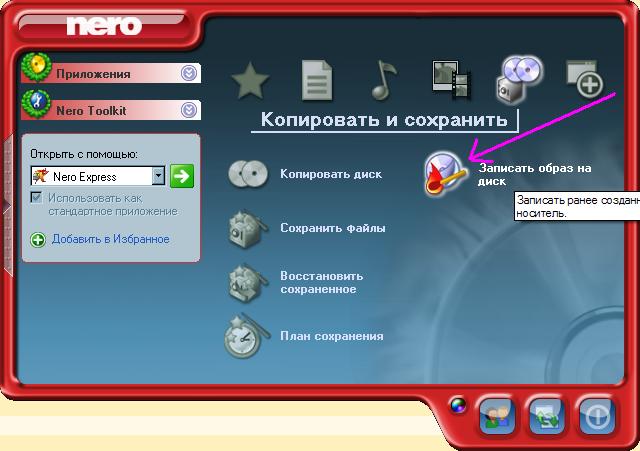Click the round power button icon
Screen dimensions: 640x451
coord(597,416)
